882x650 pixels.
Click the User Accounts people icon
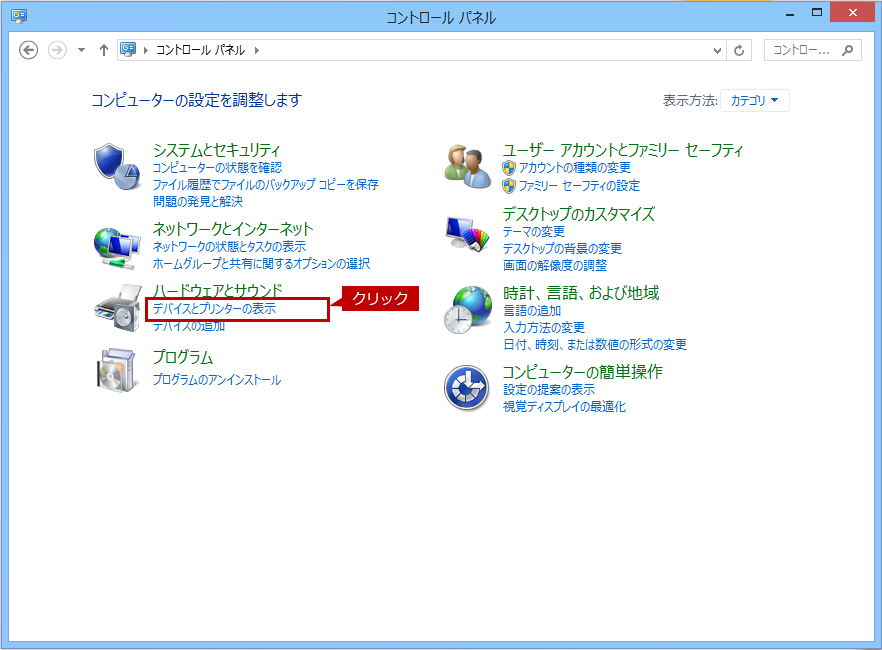point(468,166)
